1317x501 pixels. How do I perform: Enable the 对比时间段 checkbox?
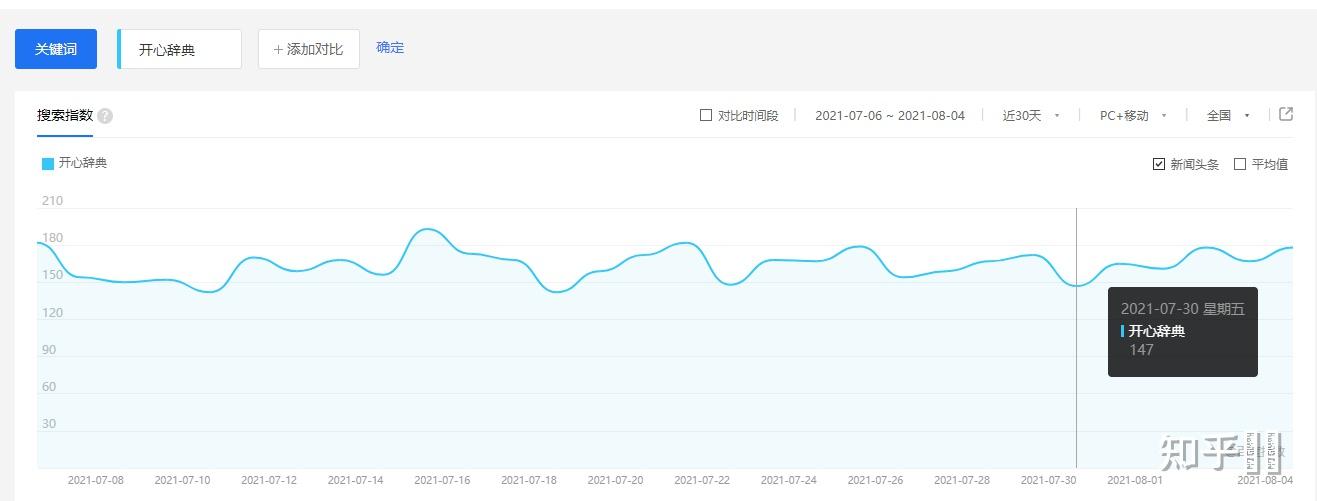pyautogui.click(x=706, y=115)
